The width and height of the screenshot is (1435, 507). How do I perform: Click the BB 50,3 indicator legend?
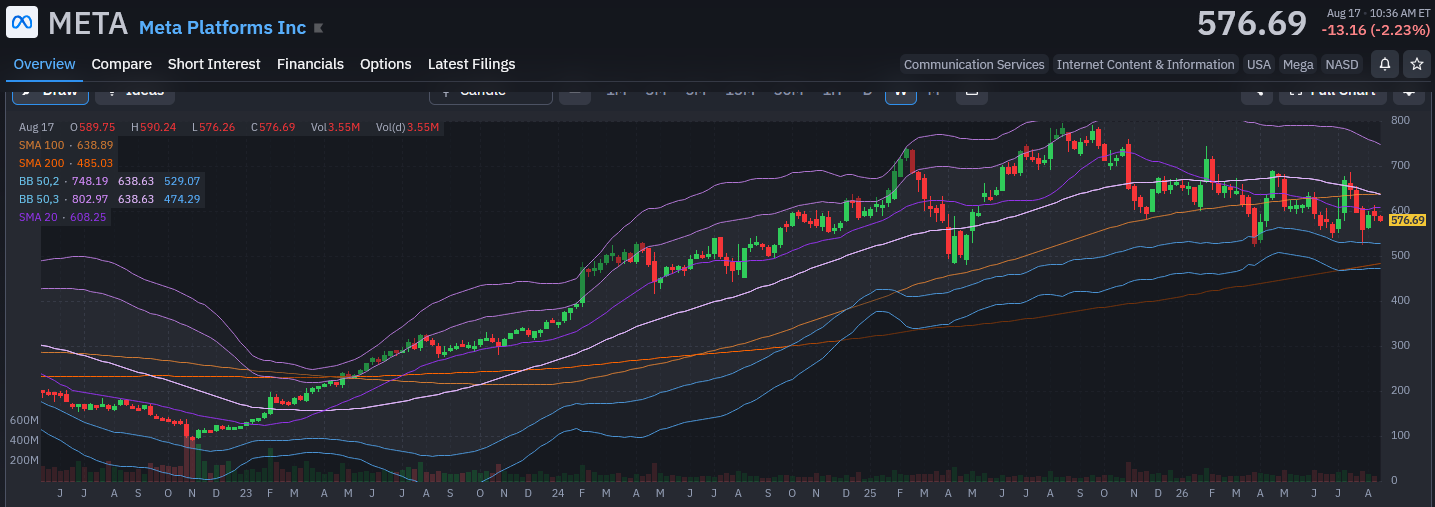(x=109, y=199)
